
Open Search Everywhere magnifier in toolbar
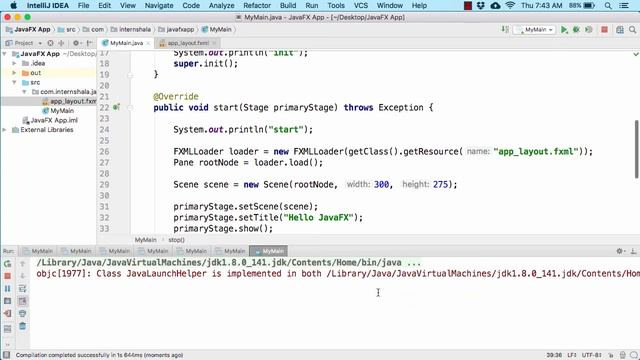(x=632, y=30)
